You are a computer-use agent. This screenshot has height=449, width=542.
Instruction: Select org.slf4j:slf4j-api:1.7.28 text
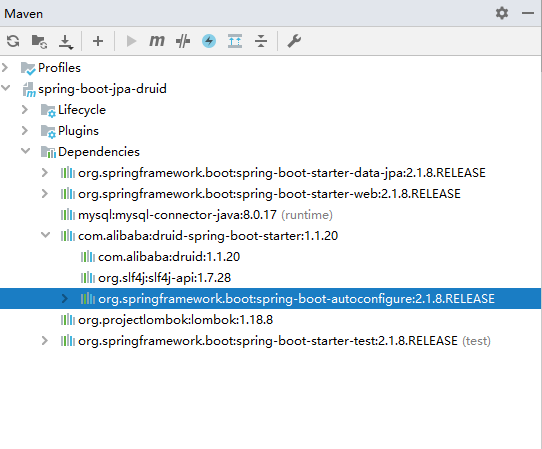click(165, 278)
